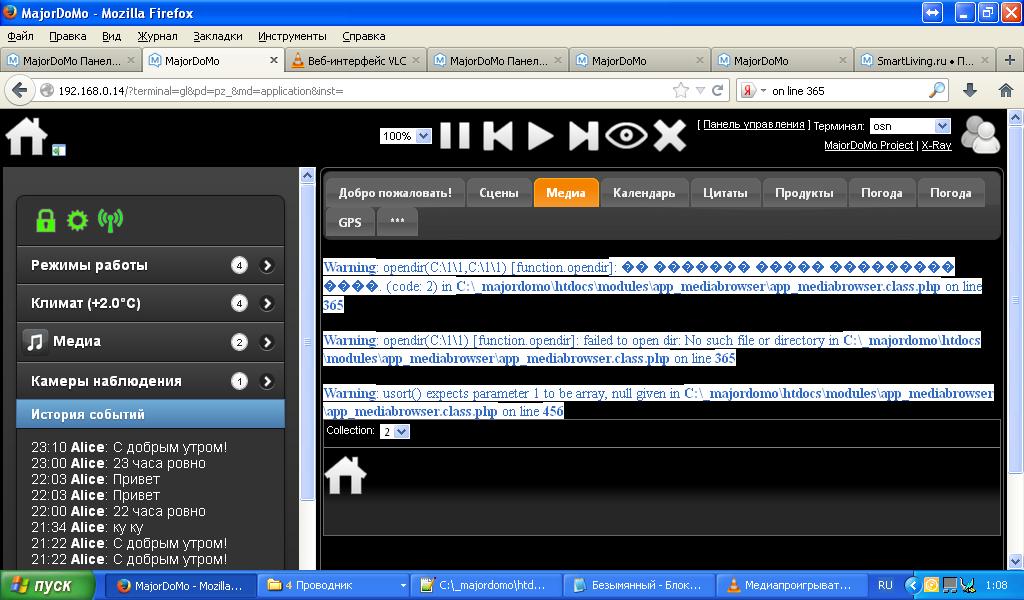Open Firefox downloads arrow icon
Image resolution: width=1024 pixels, height=600 pixels.
[970, 91]
